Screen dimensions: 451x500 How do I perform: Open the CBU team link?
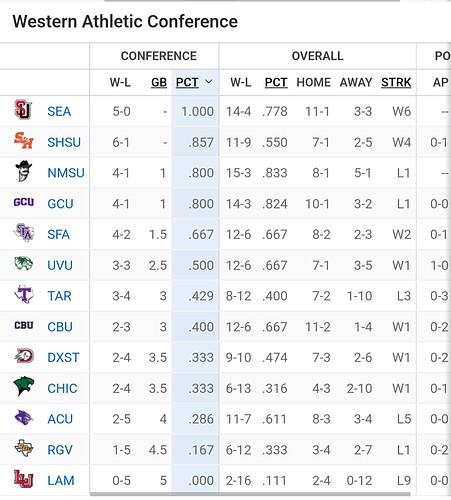(x=60, y=327)
